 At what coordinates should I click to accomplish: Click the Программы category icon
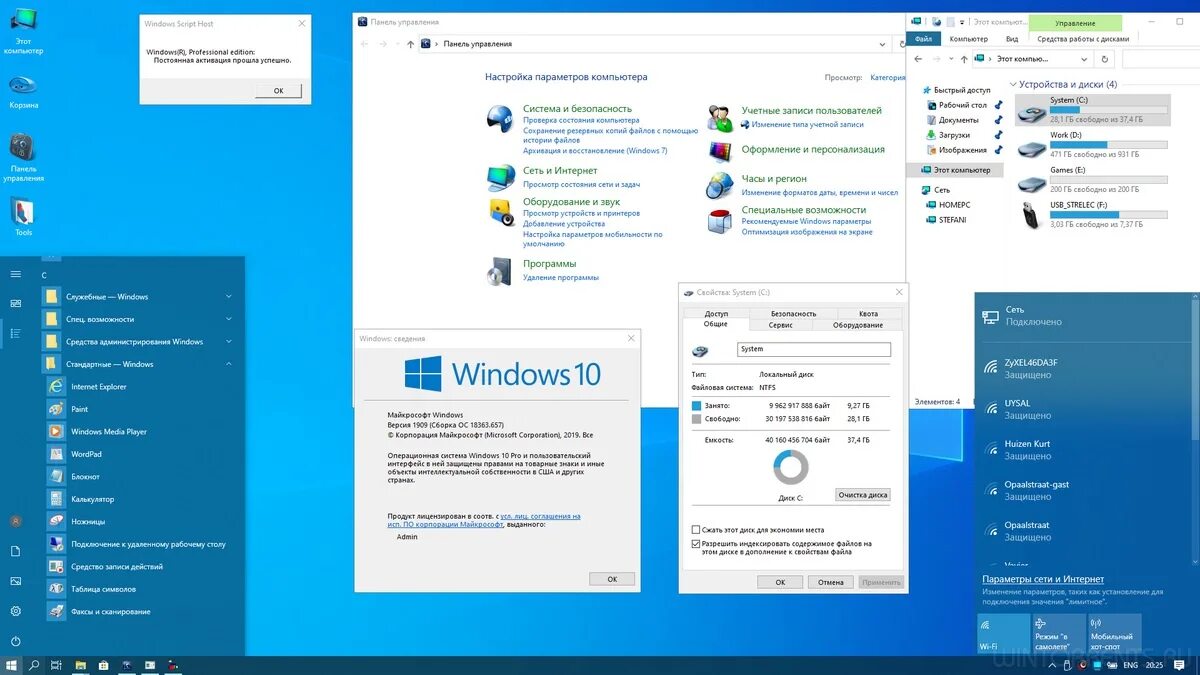[x=500, y=270]
